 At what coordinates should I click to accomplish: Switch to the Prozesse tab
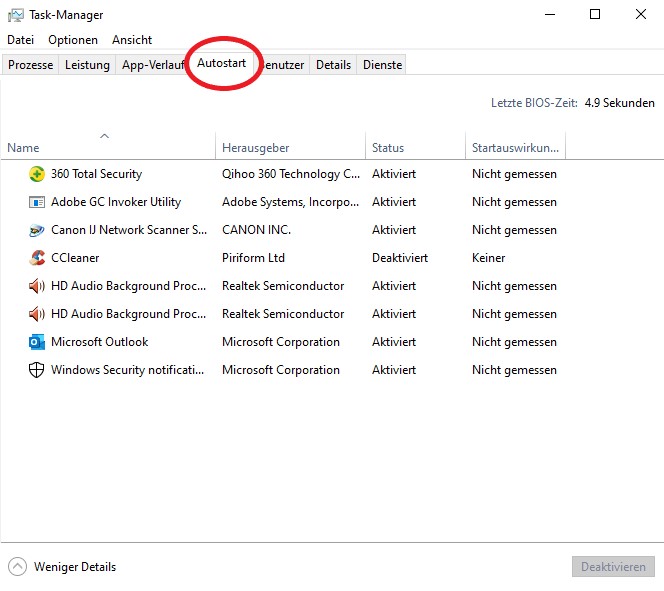[30, 65]
